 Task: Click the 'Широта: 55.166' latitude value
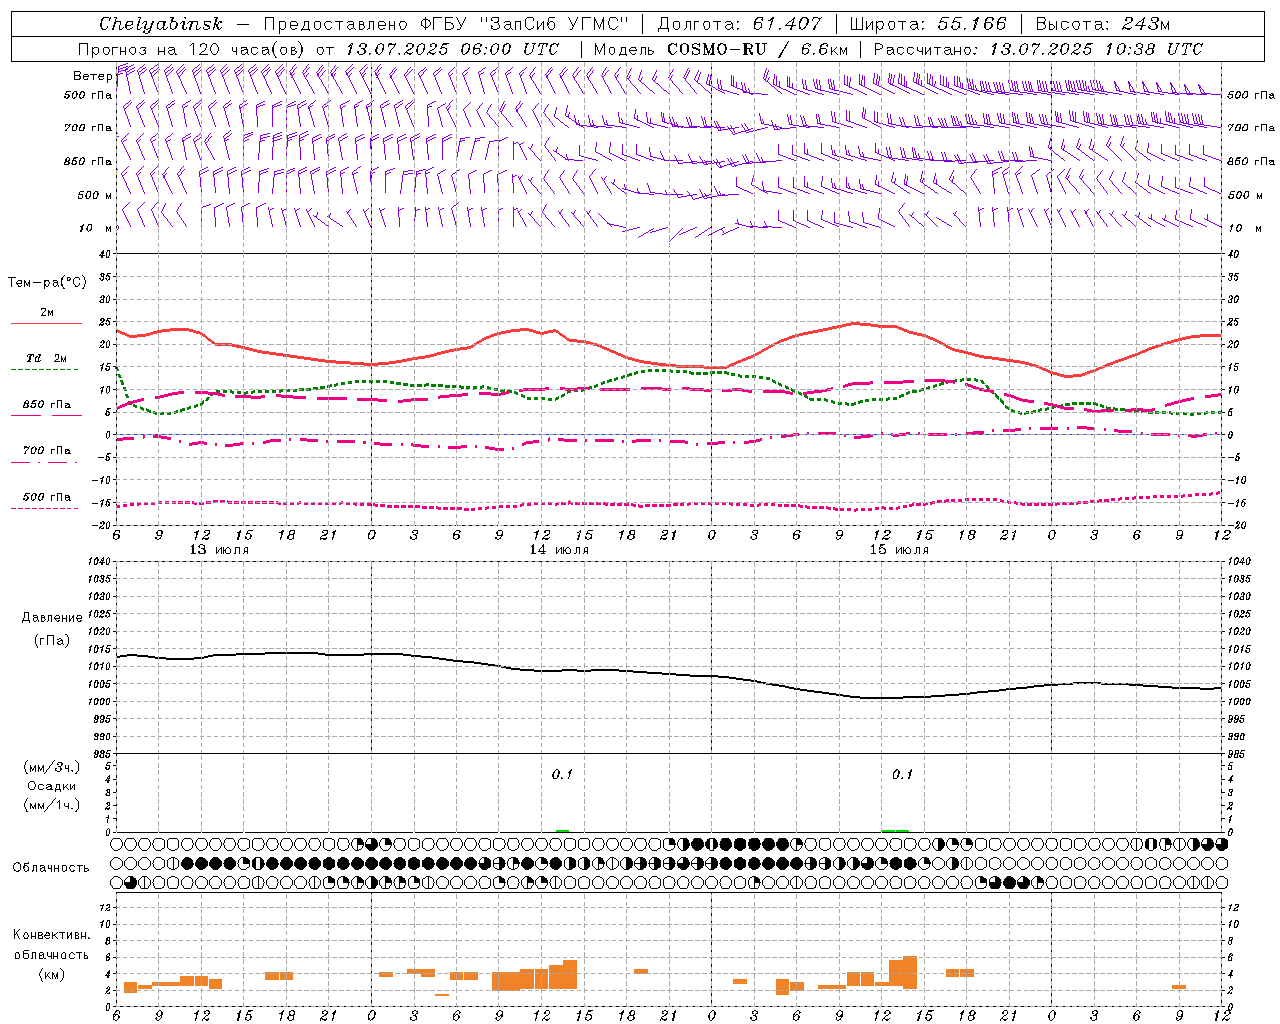click(927, 24)
